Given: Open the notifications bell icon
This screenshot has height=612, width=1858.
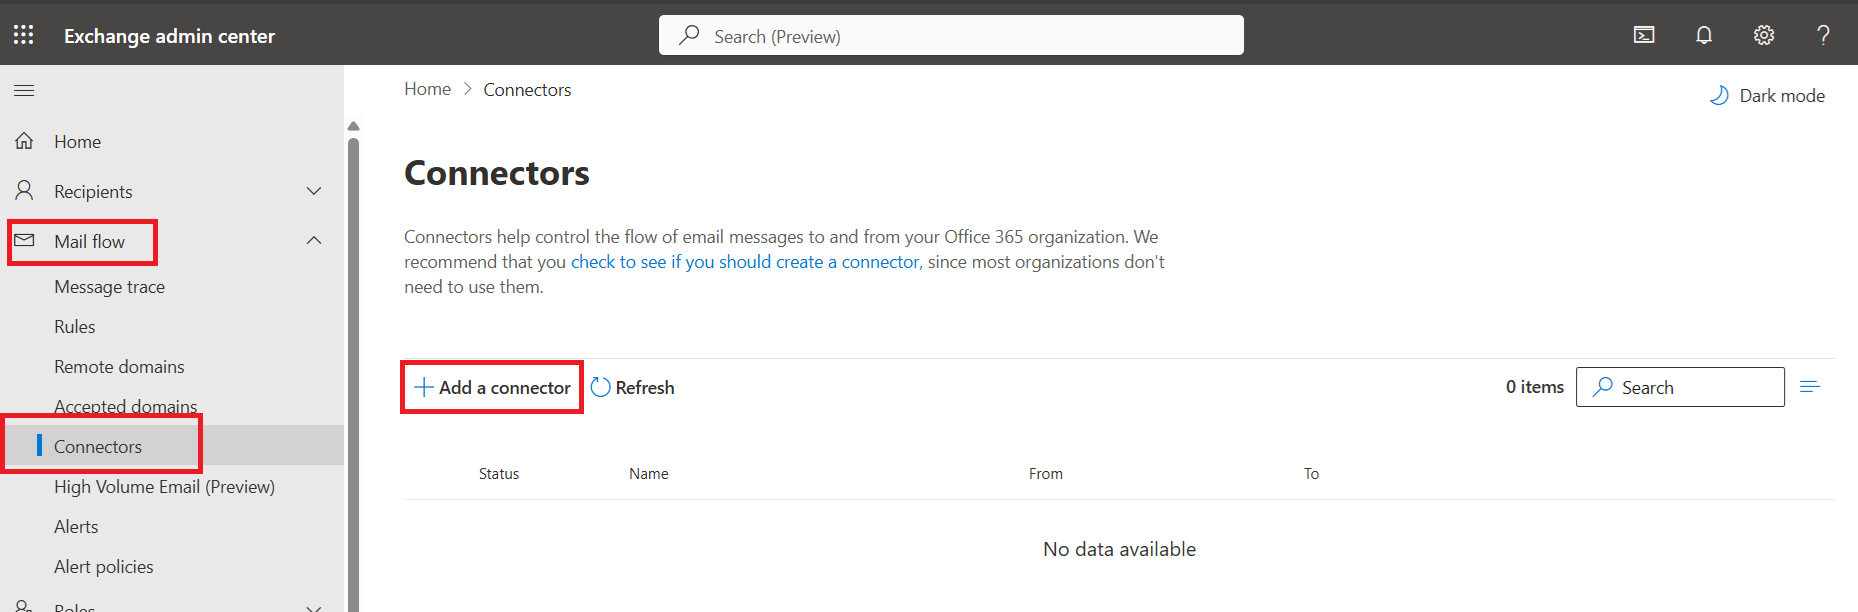Looking at the screenshot, I should (x=1704, y=35).
